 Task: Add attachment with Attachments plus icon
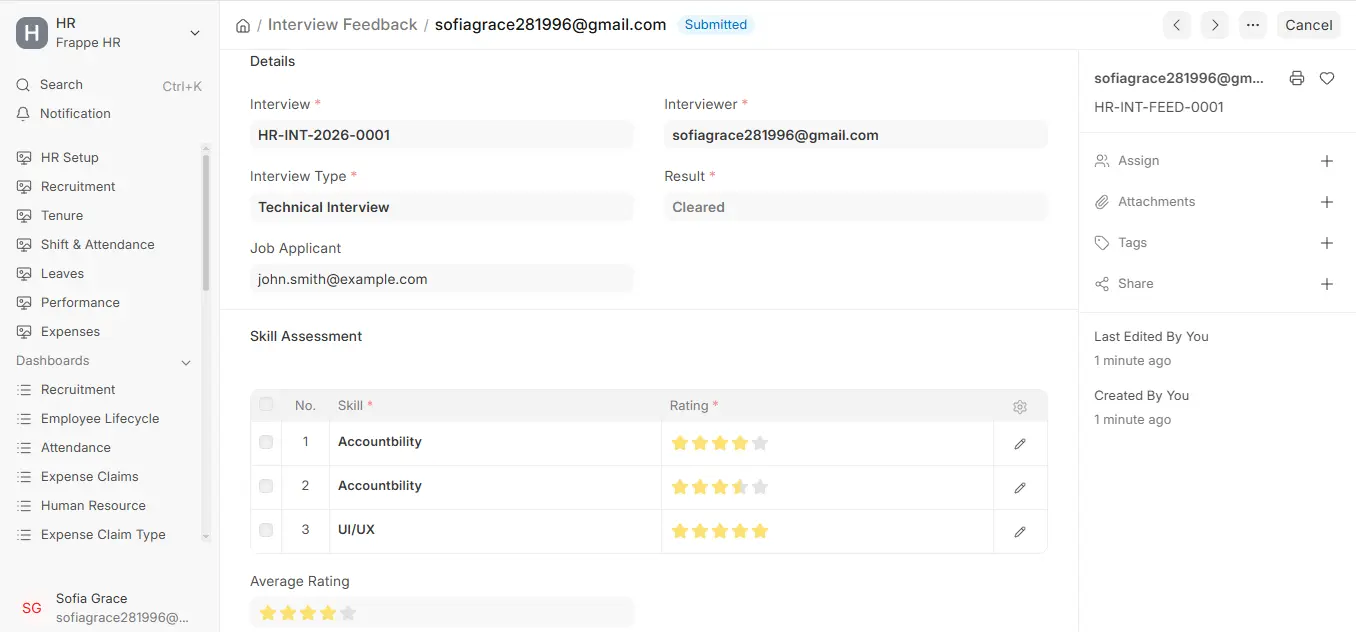[1327, 202]
